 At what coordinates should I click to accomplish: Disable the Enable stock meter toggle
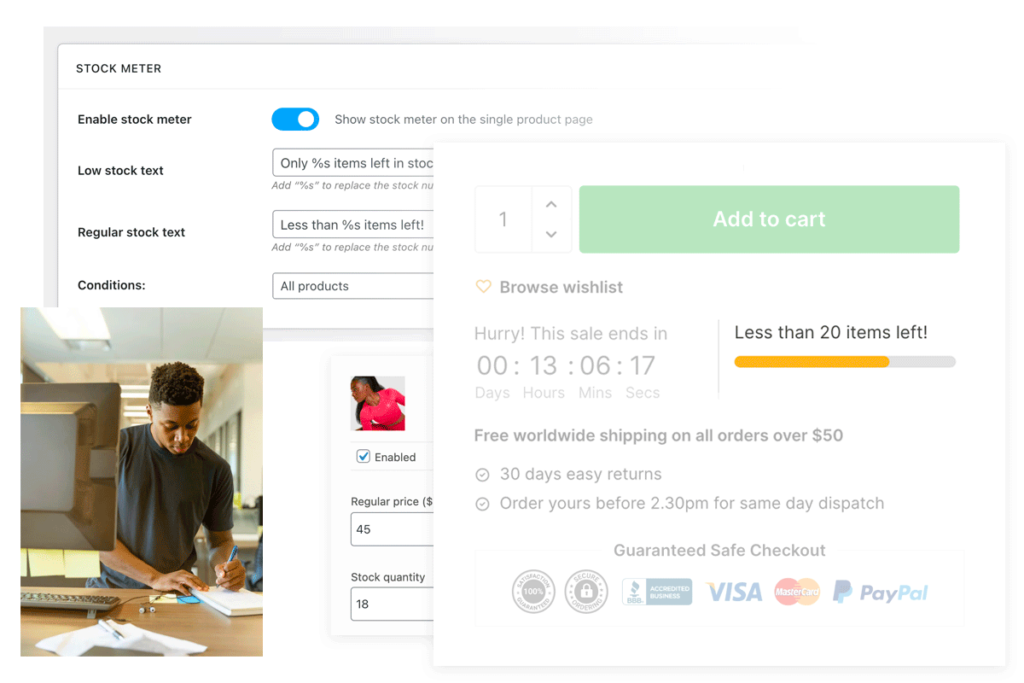[x=295, y=119]
